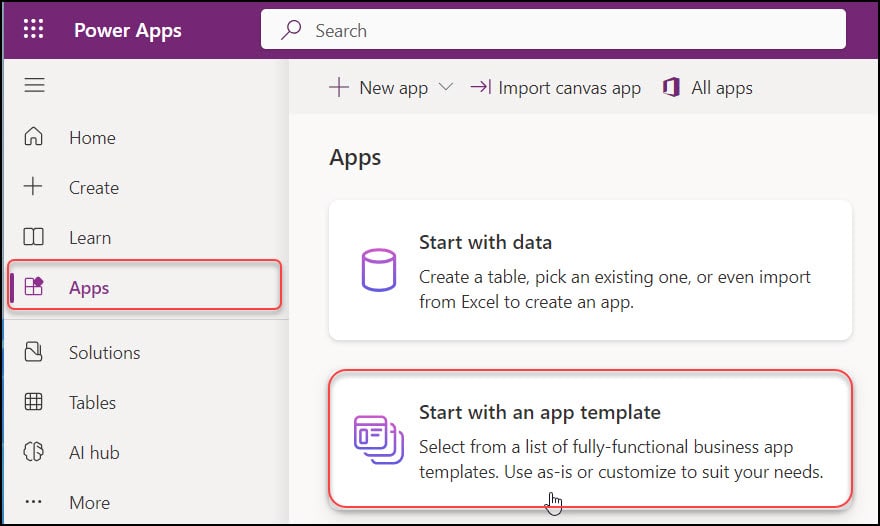Click into the Search box
The height and width of the screenshot is (526, 880).
(x=553, y=29)
